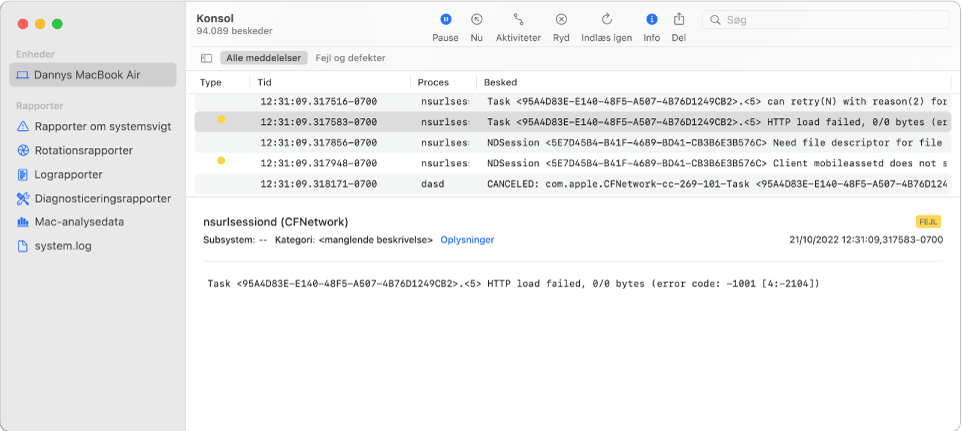Click Lograpporter document icon
Screen dimensions: 963x431
point(23,174)
